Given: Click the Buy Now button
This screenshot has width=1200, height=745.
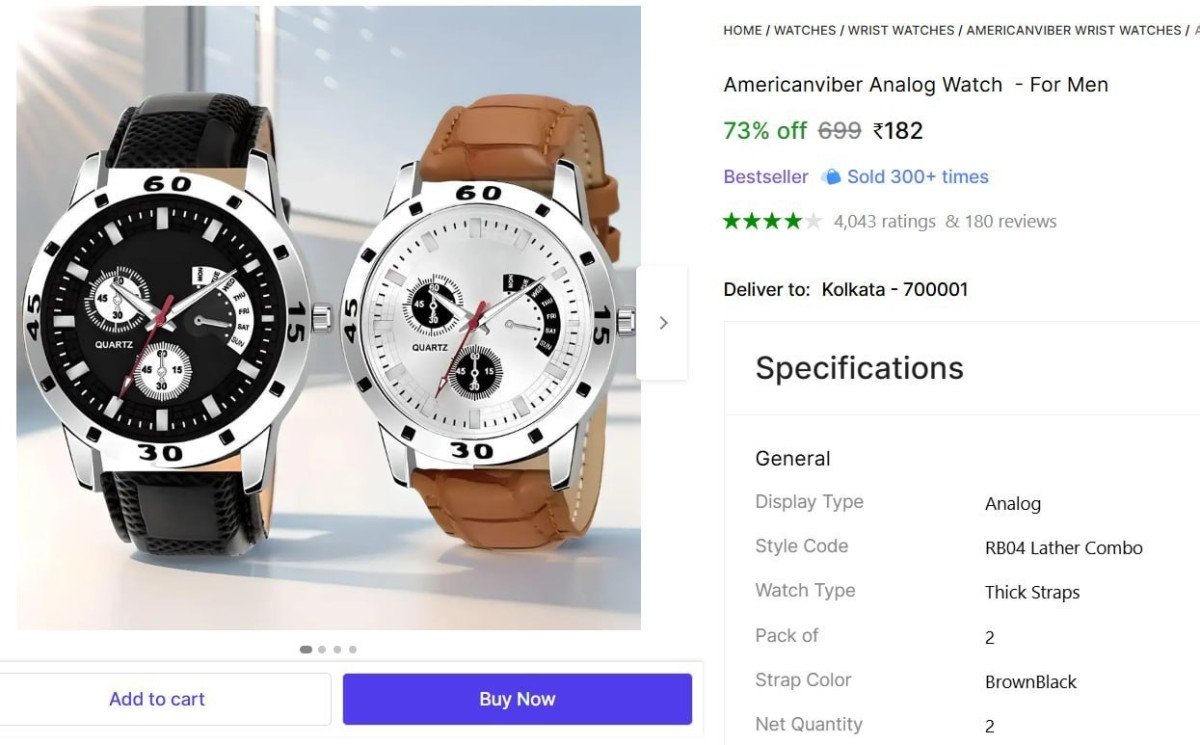Looking at the screenshot, I should (517, 698).
